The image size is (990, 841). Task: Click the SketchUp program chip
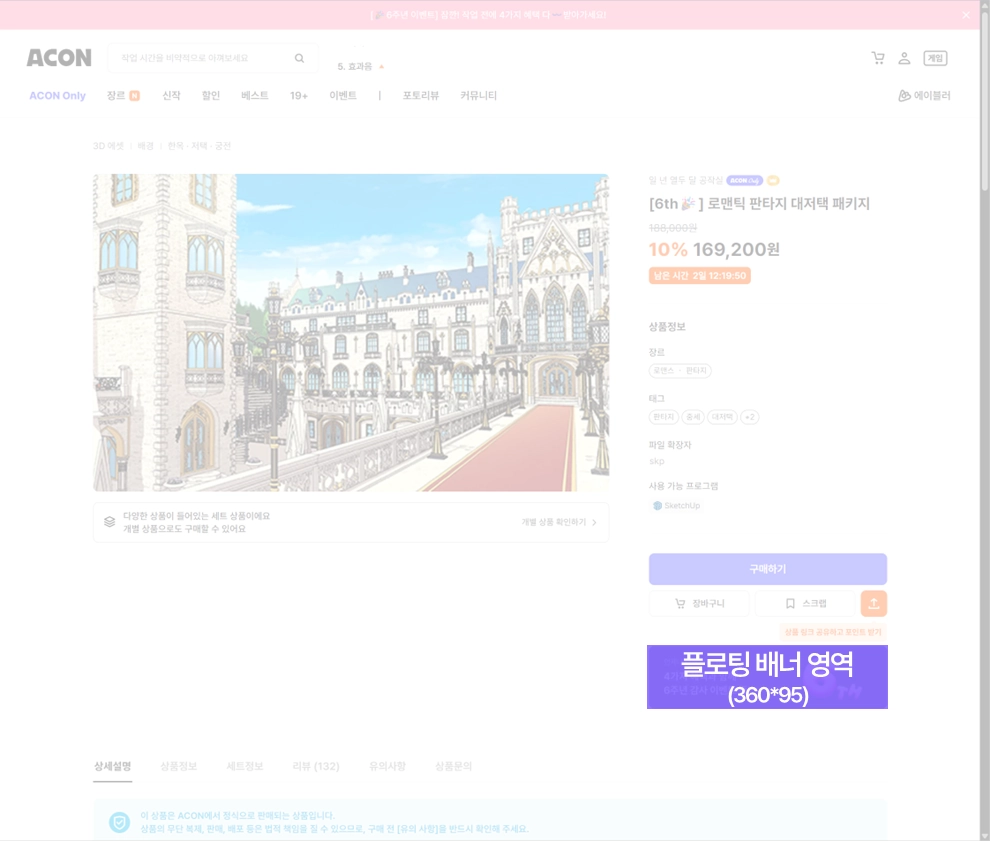(676, 506)
